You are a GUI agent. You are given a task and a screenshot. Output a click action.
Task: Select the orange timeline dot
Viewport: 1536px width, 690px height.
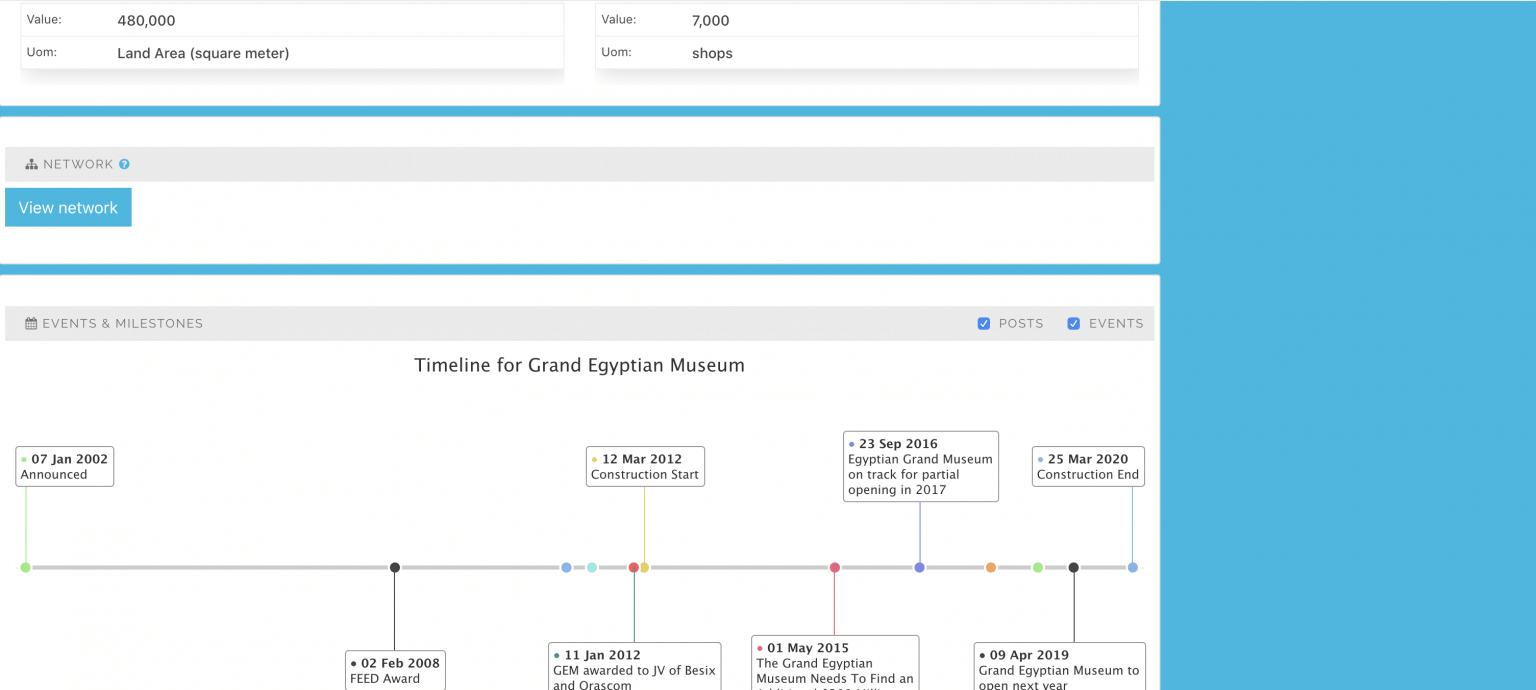tap(991, 567)
